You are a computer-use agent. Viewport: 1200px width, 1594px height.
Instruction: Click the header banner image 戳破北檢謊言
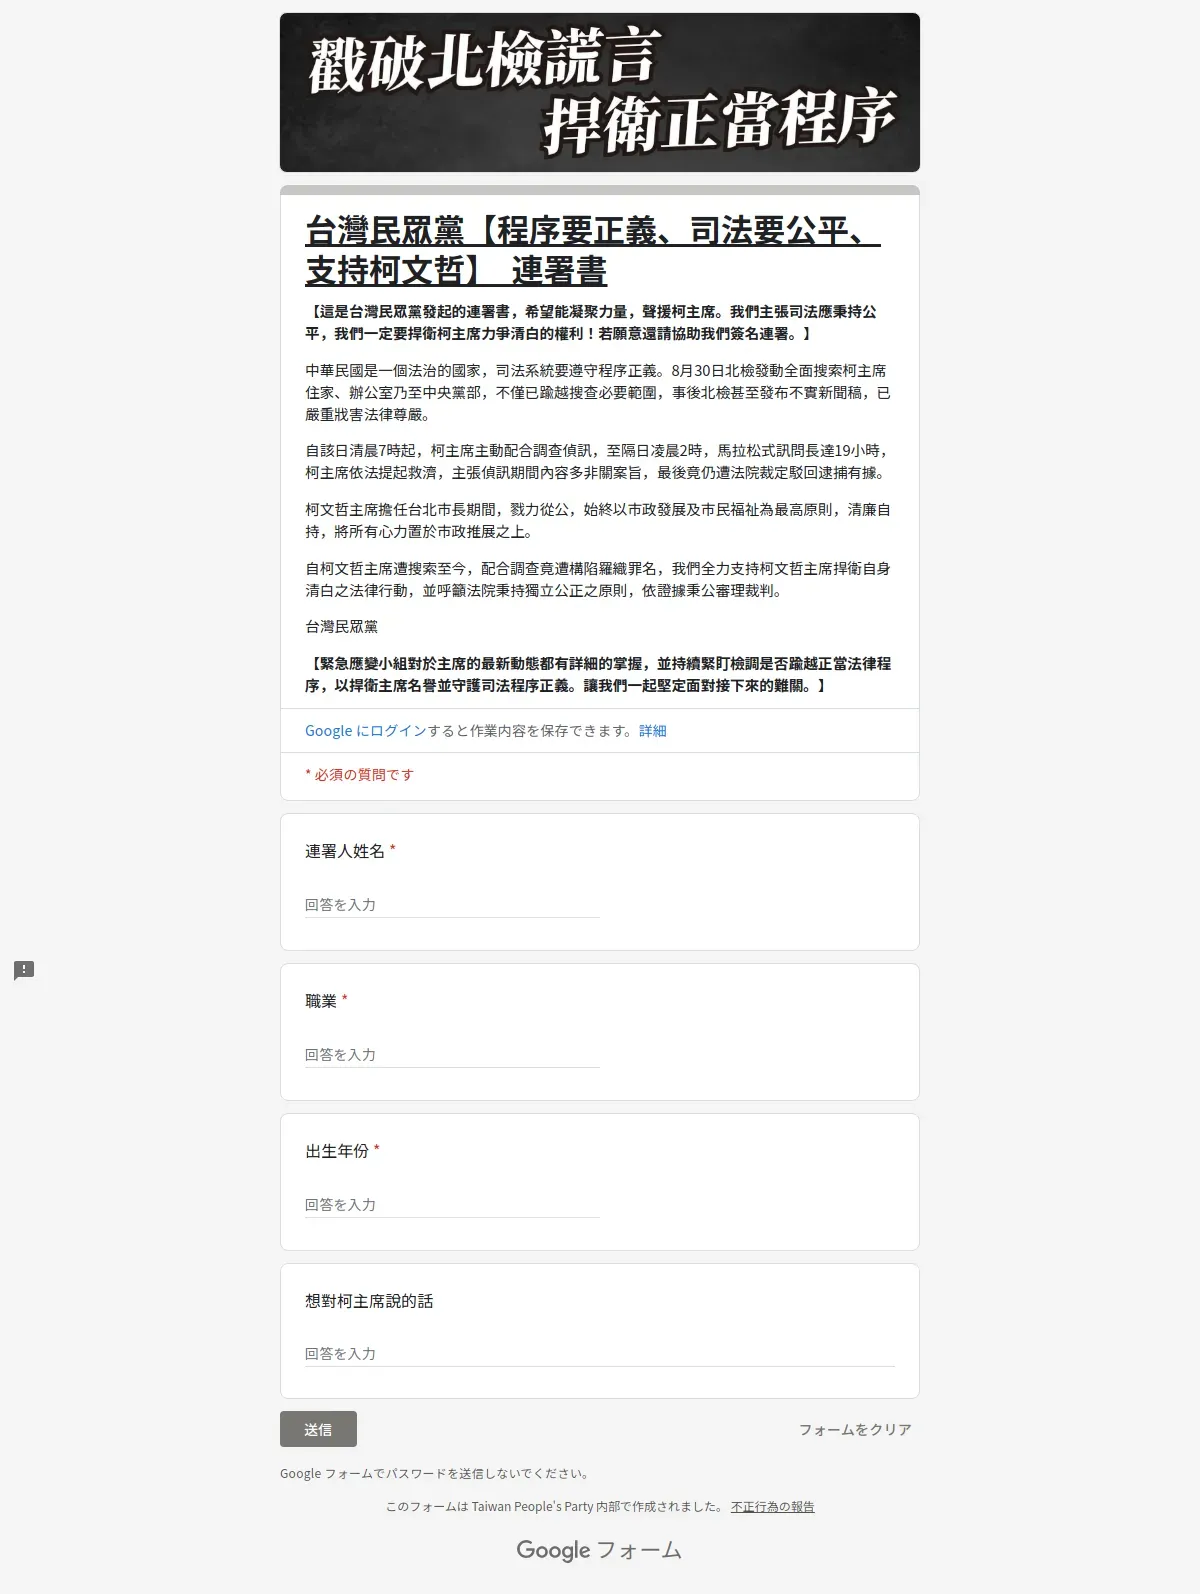[600, 92]
